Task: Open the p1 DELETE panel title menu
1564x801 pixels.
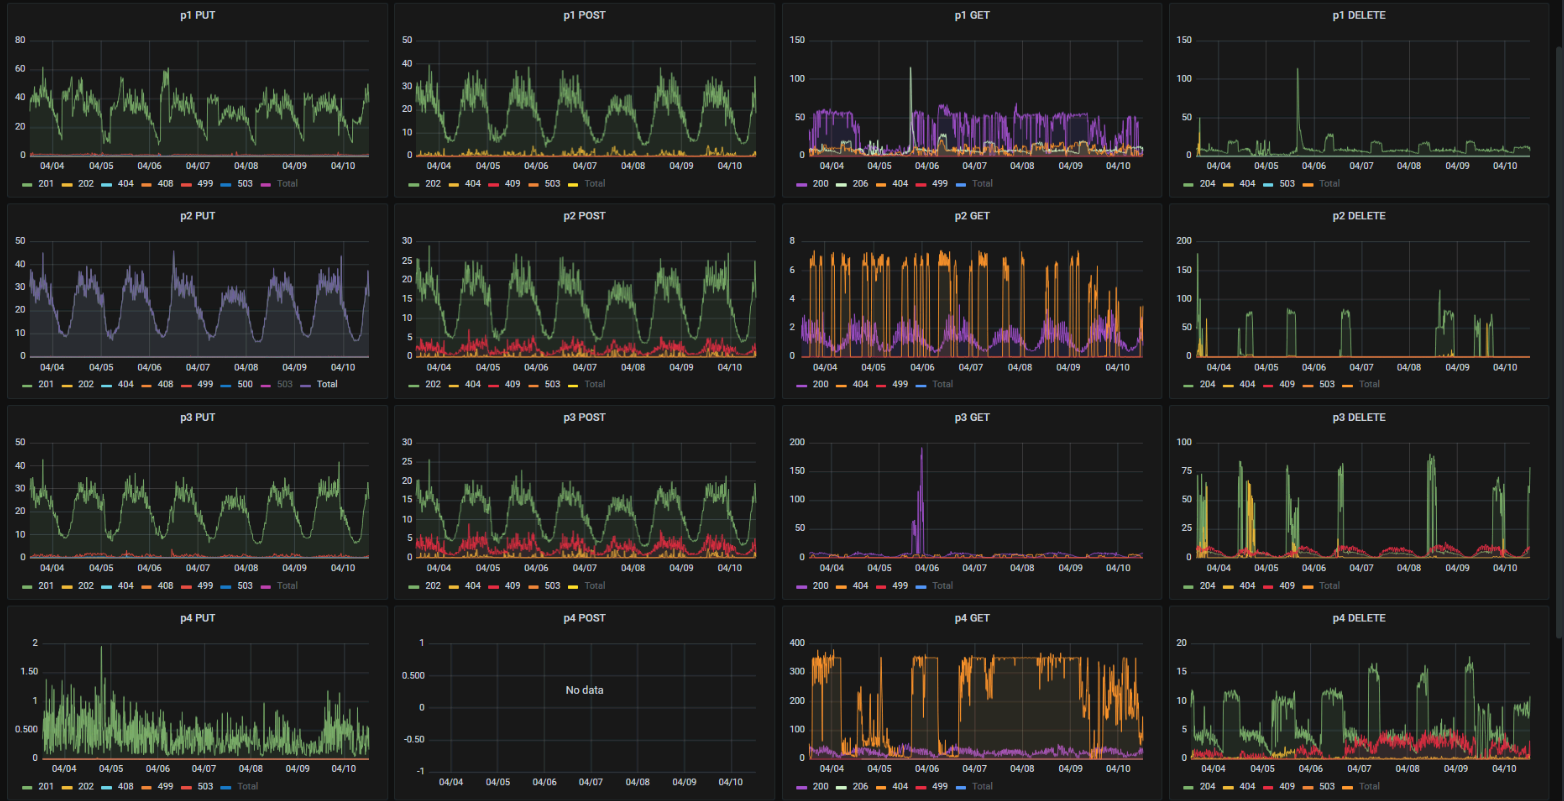Action: coord(1359,15)
